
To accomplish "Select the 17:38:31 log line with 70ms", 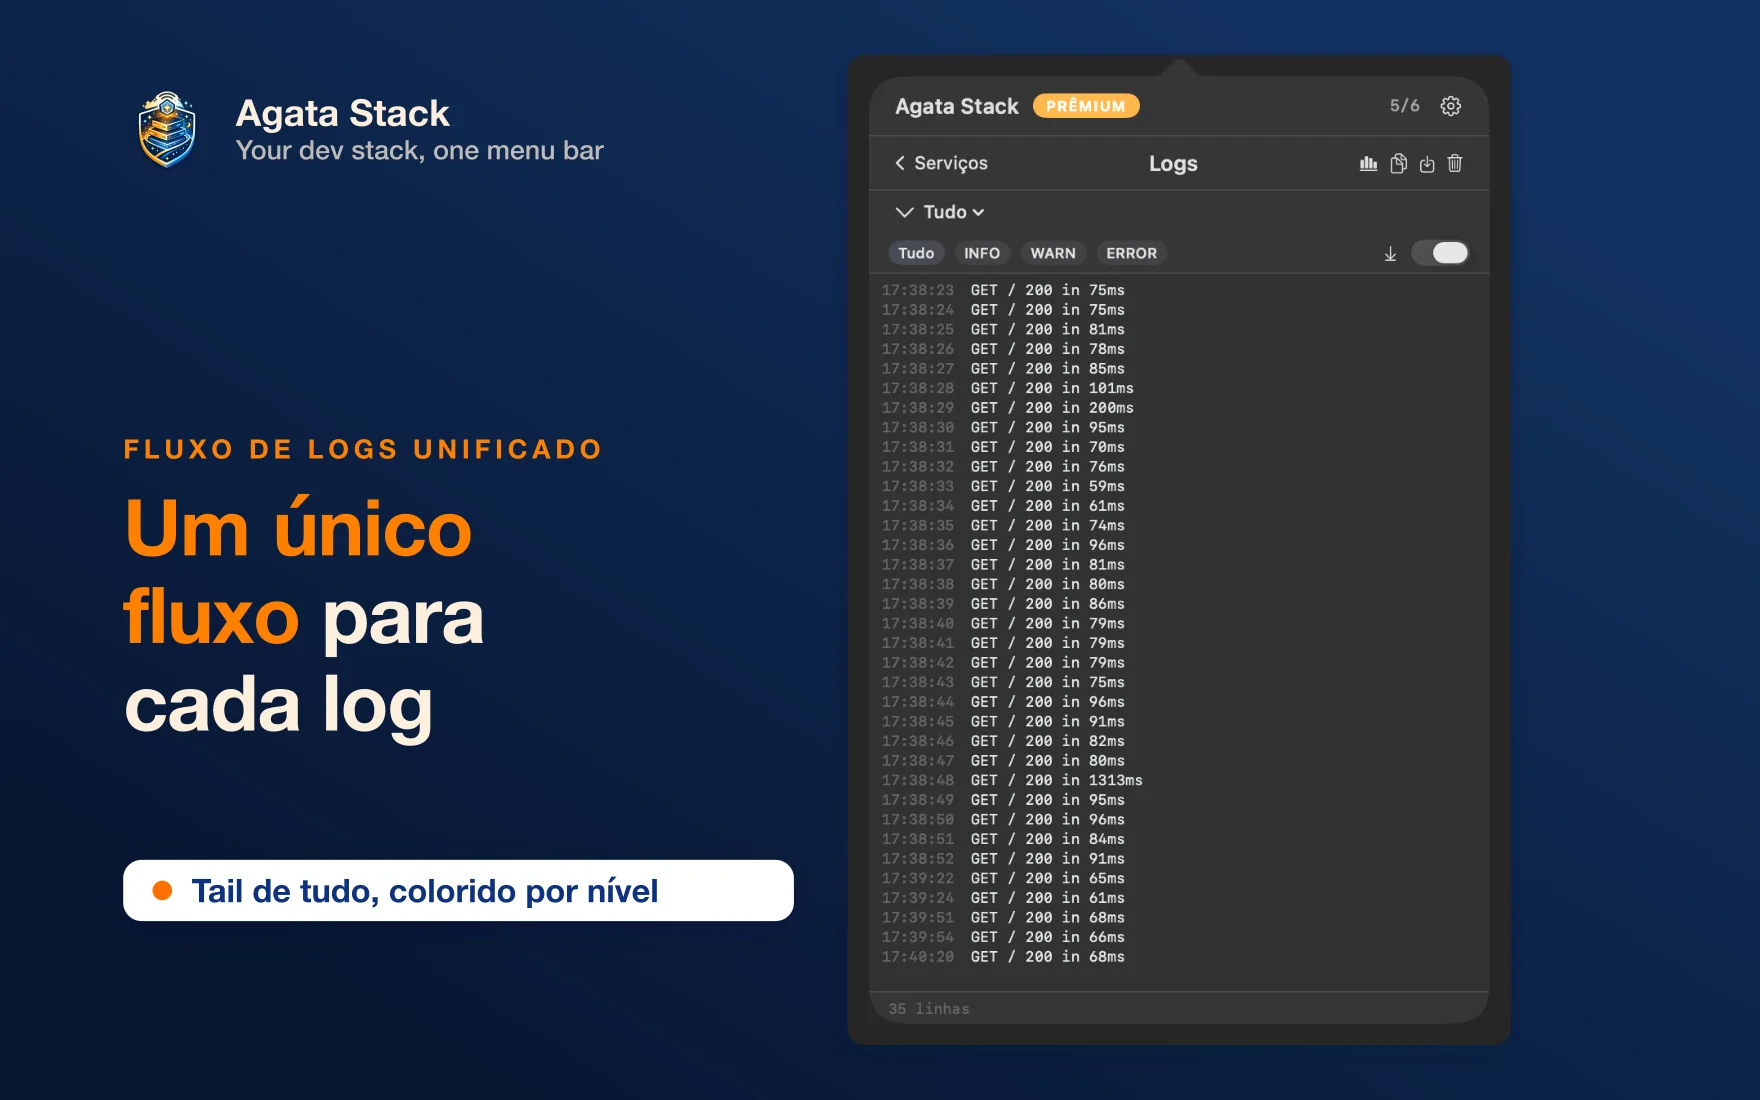I will [1003, 447].
